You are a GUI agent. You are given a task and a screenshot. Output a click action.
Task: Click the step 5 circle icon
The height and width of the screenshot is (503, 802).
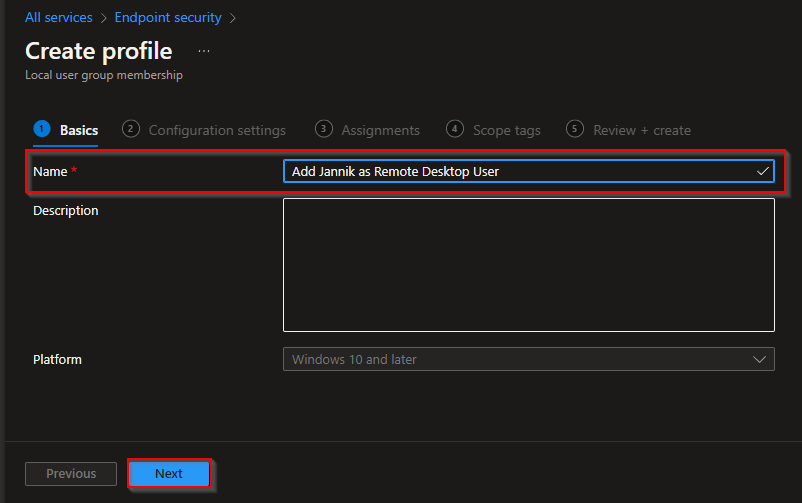[574, 129]
